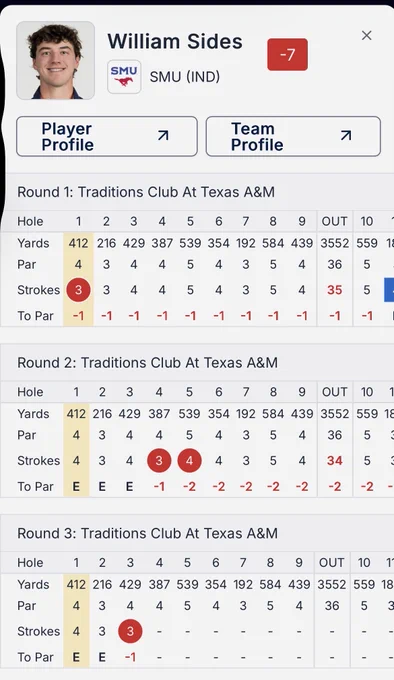Select the Round 1 Traditions Club heading
The height and width of the screenshot is (680, 394).
pos(146,192)
